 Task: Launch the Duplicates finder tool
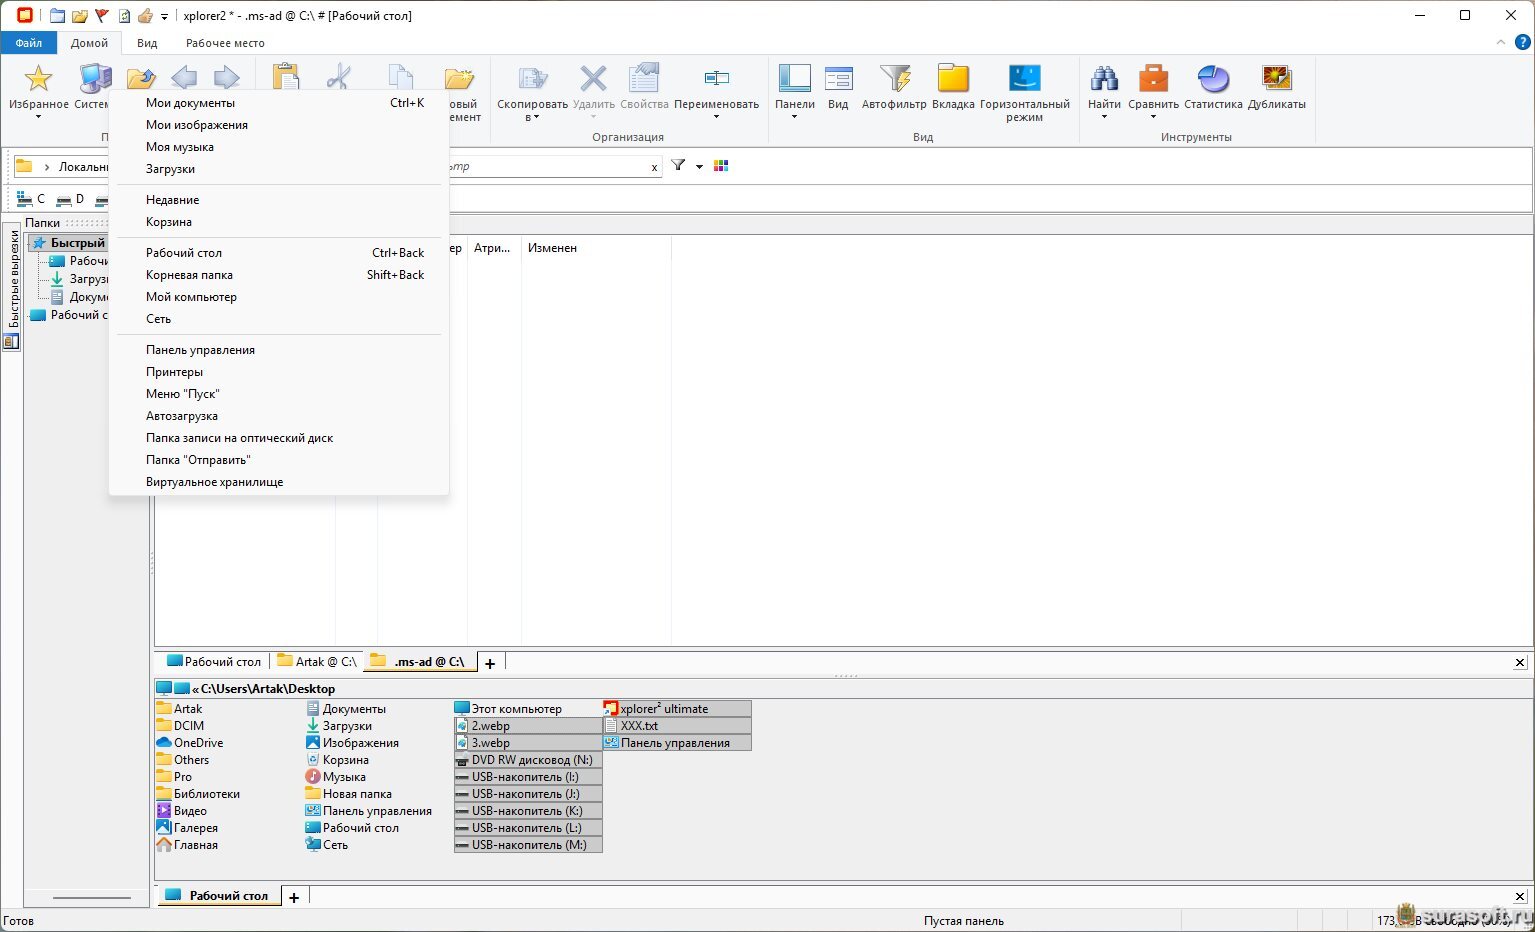[1276, 79]
